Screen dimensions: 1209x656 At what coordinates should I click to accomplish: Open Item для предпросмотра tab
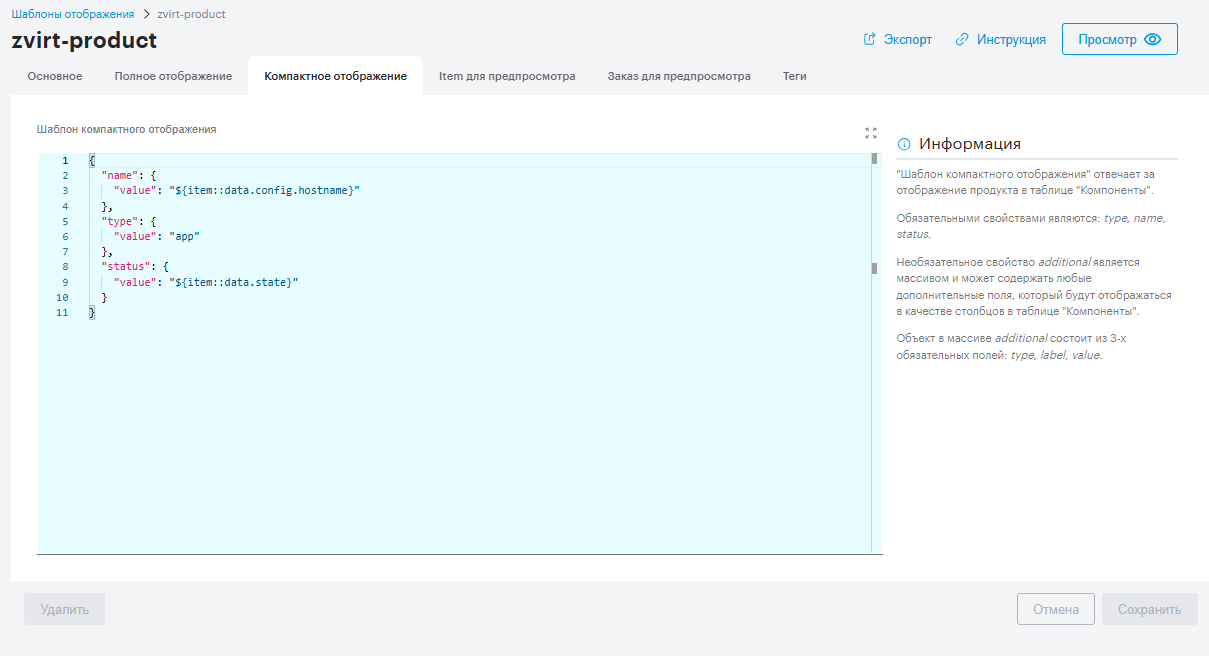(x=507, y=76)
